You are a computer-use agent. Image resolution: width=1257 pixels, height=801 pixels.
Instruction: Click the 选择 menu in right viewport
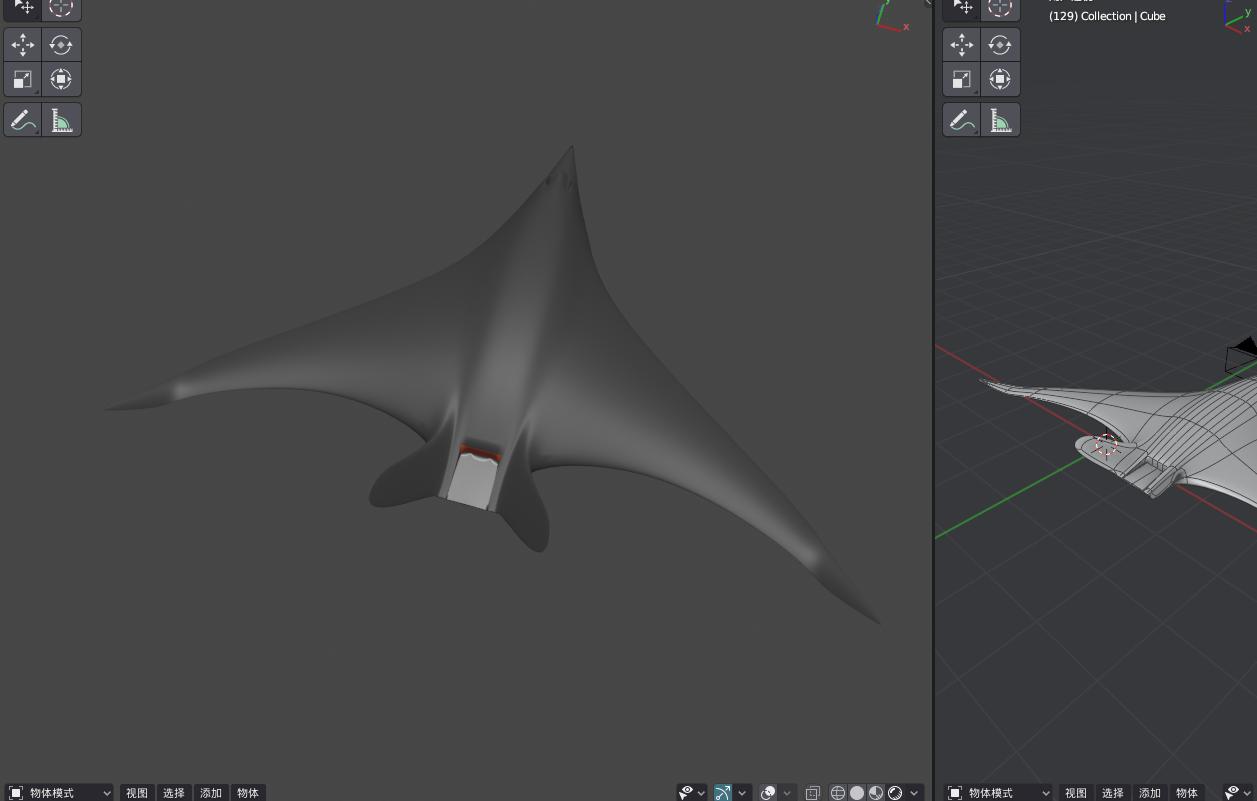(1112, 793)
